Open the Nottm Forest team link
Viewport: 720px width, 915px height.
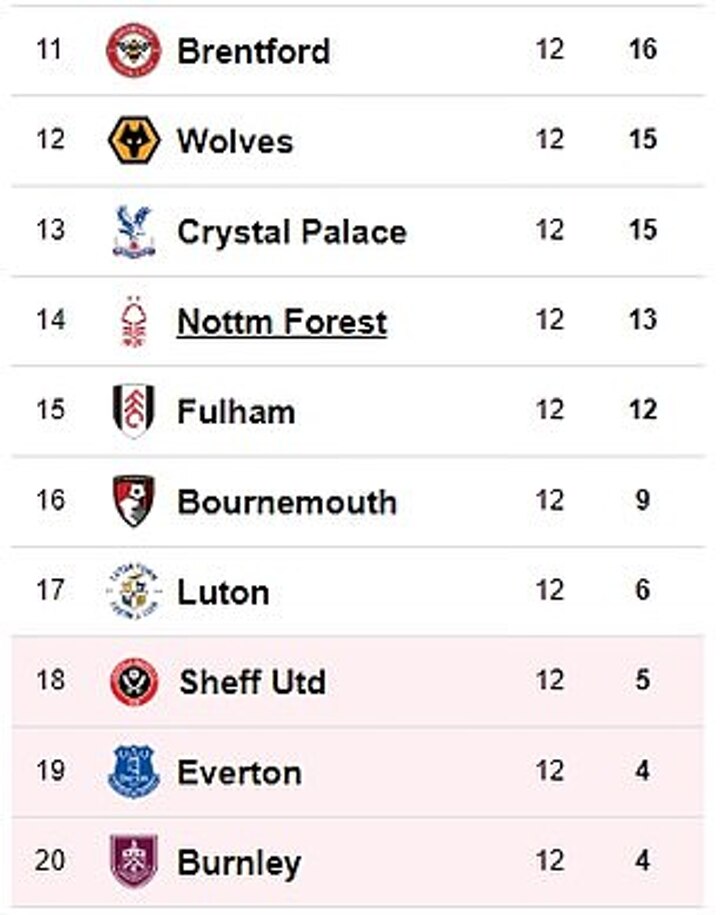click(281, 322)
